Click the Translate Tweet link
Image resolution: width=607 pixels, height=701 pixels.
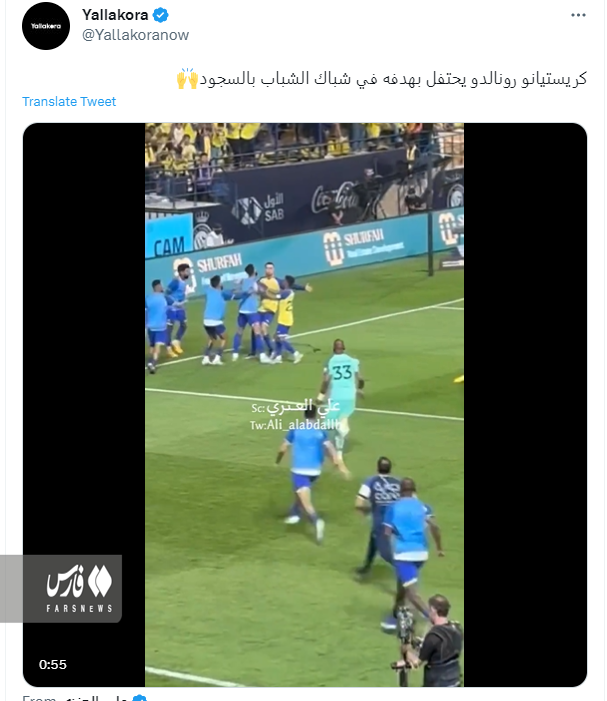[69, 101]
